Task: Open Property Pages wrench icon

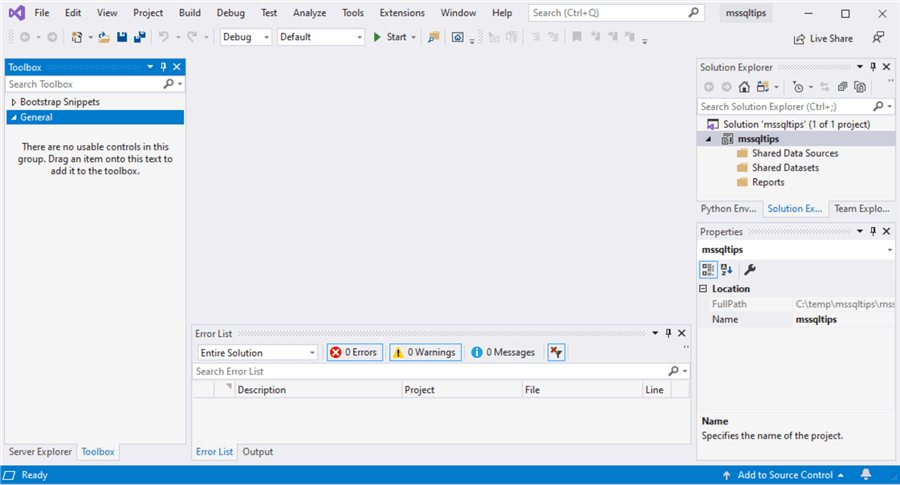Action: point(750,269)
